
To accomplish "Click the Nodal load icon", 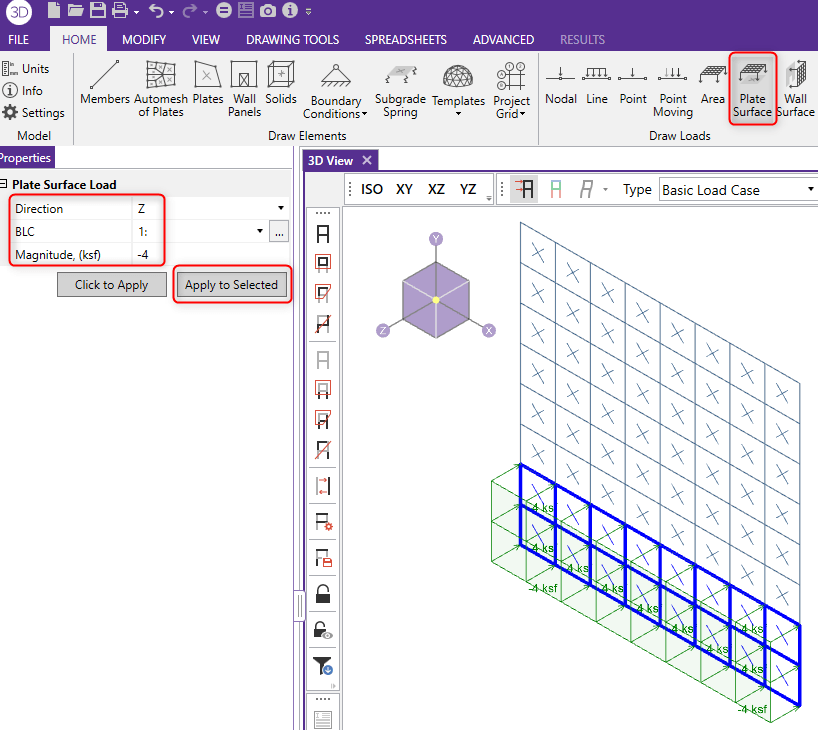I will [561, 84].
